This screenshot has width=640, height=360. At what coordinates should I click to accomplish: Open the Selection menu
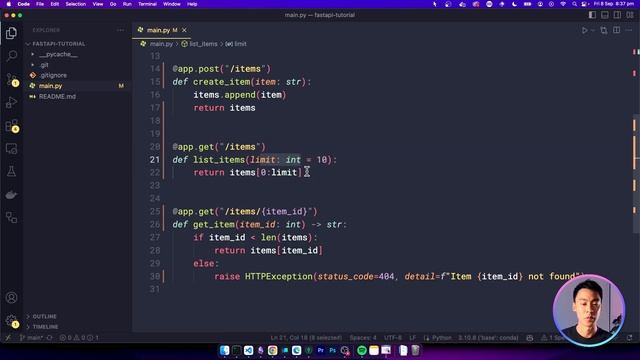(76, 4)
